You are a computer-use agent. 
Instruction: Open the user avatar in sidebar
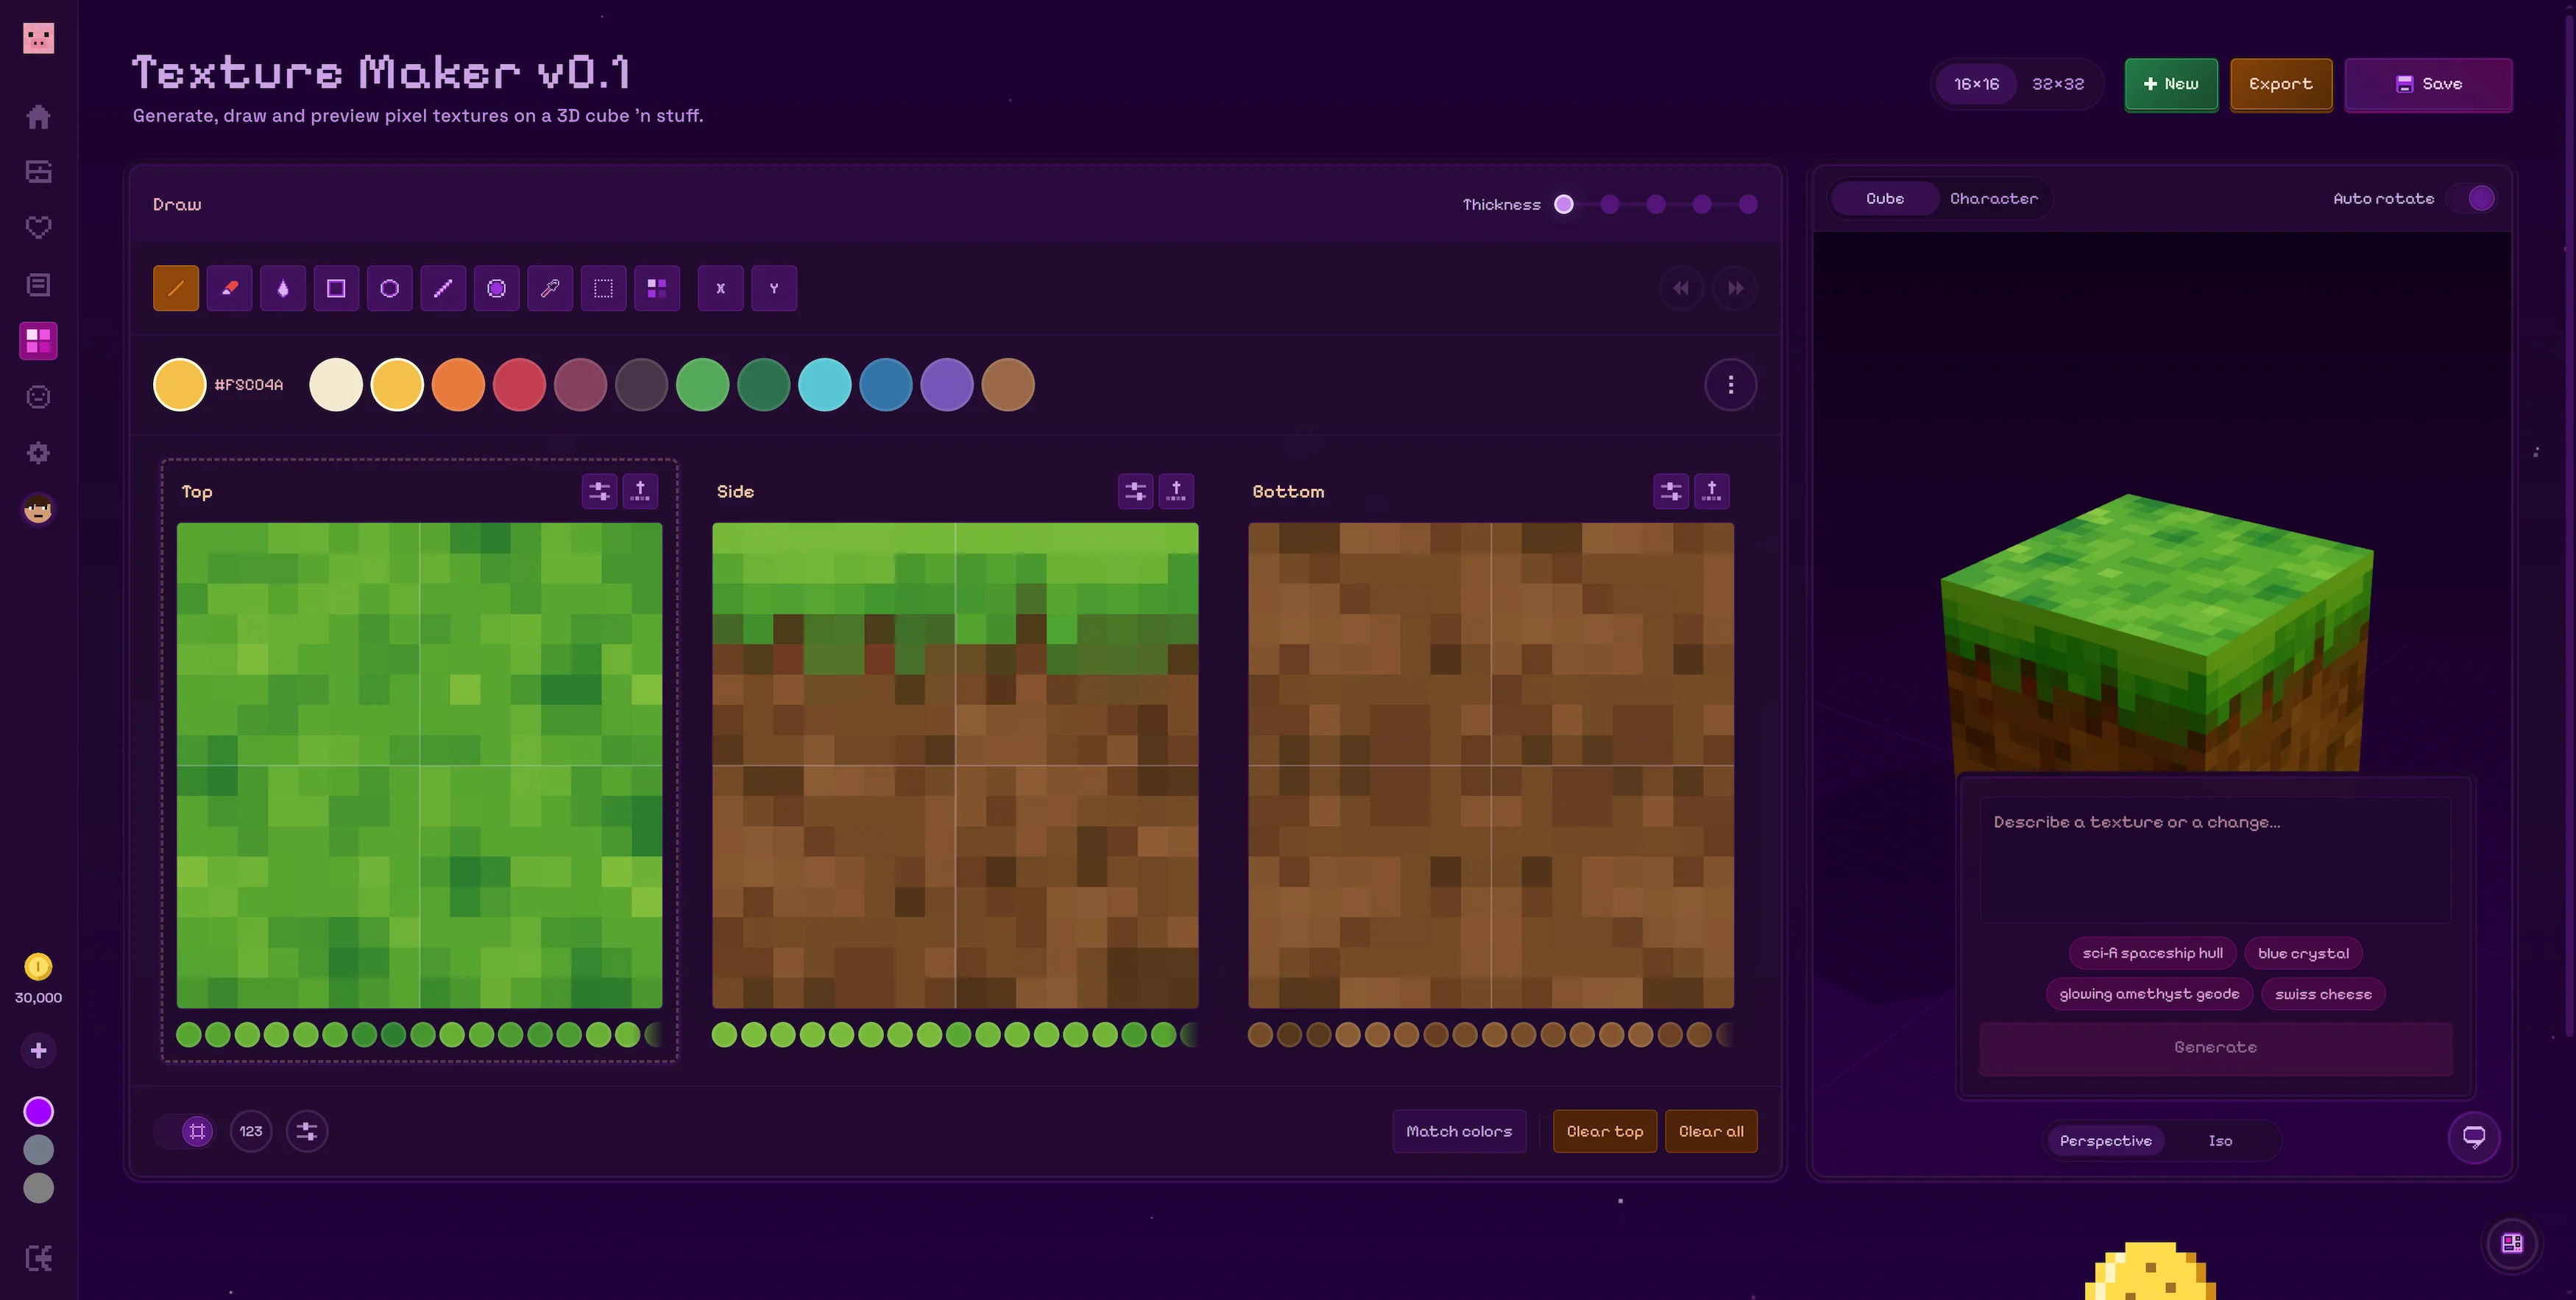coord(39,509)
